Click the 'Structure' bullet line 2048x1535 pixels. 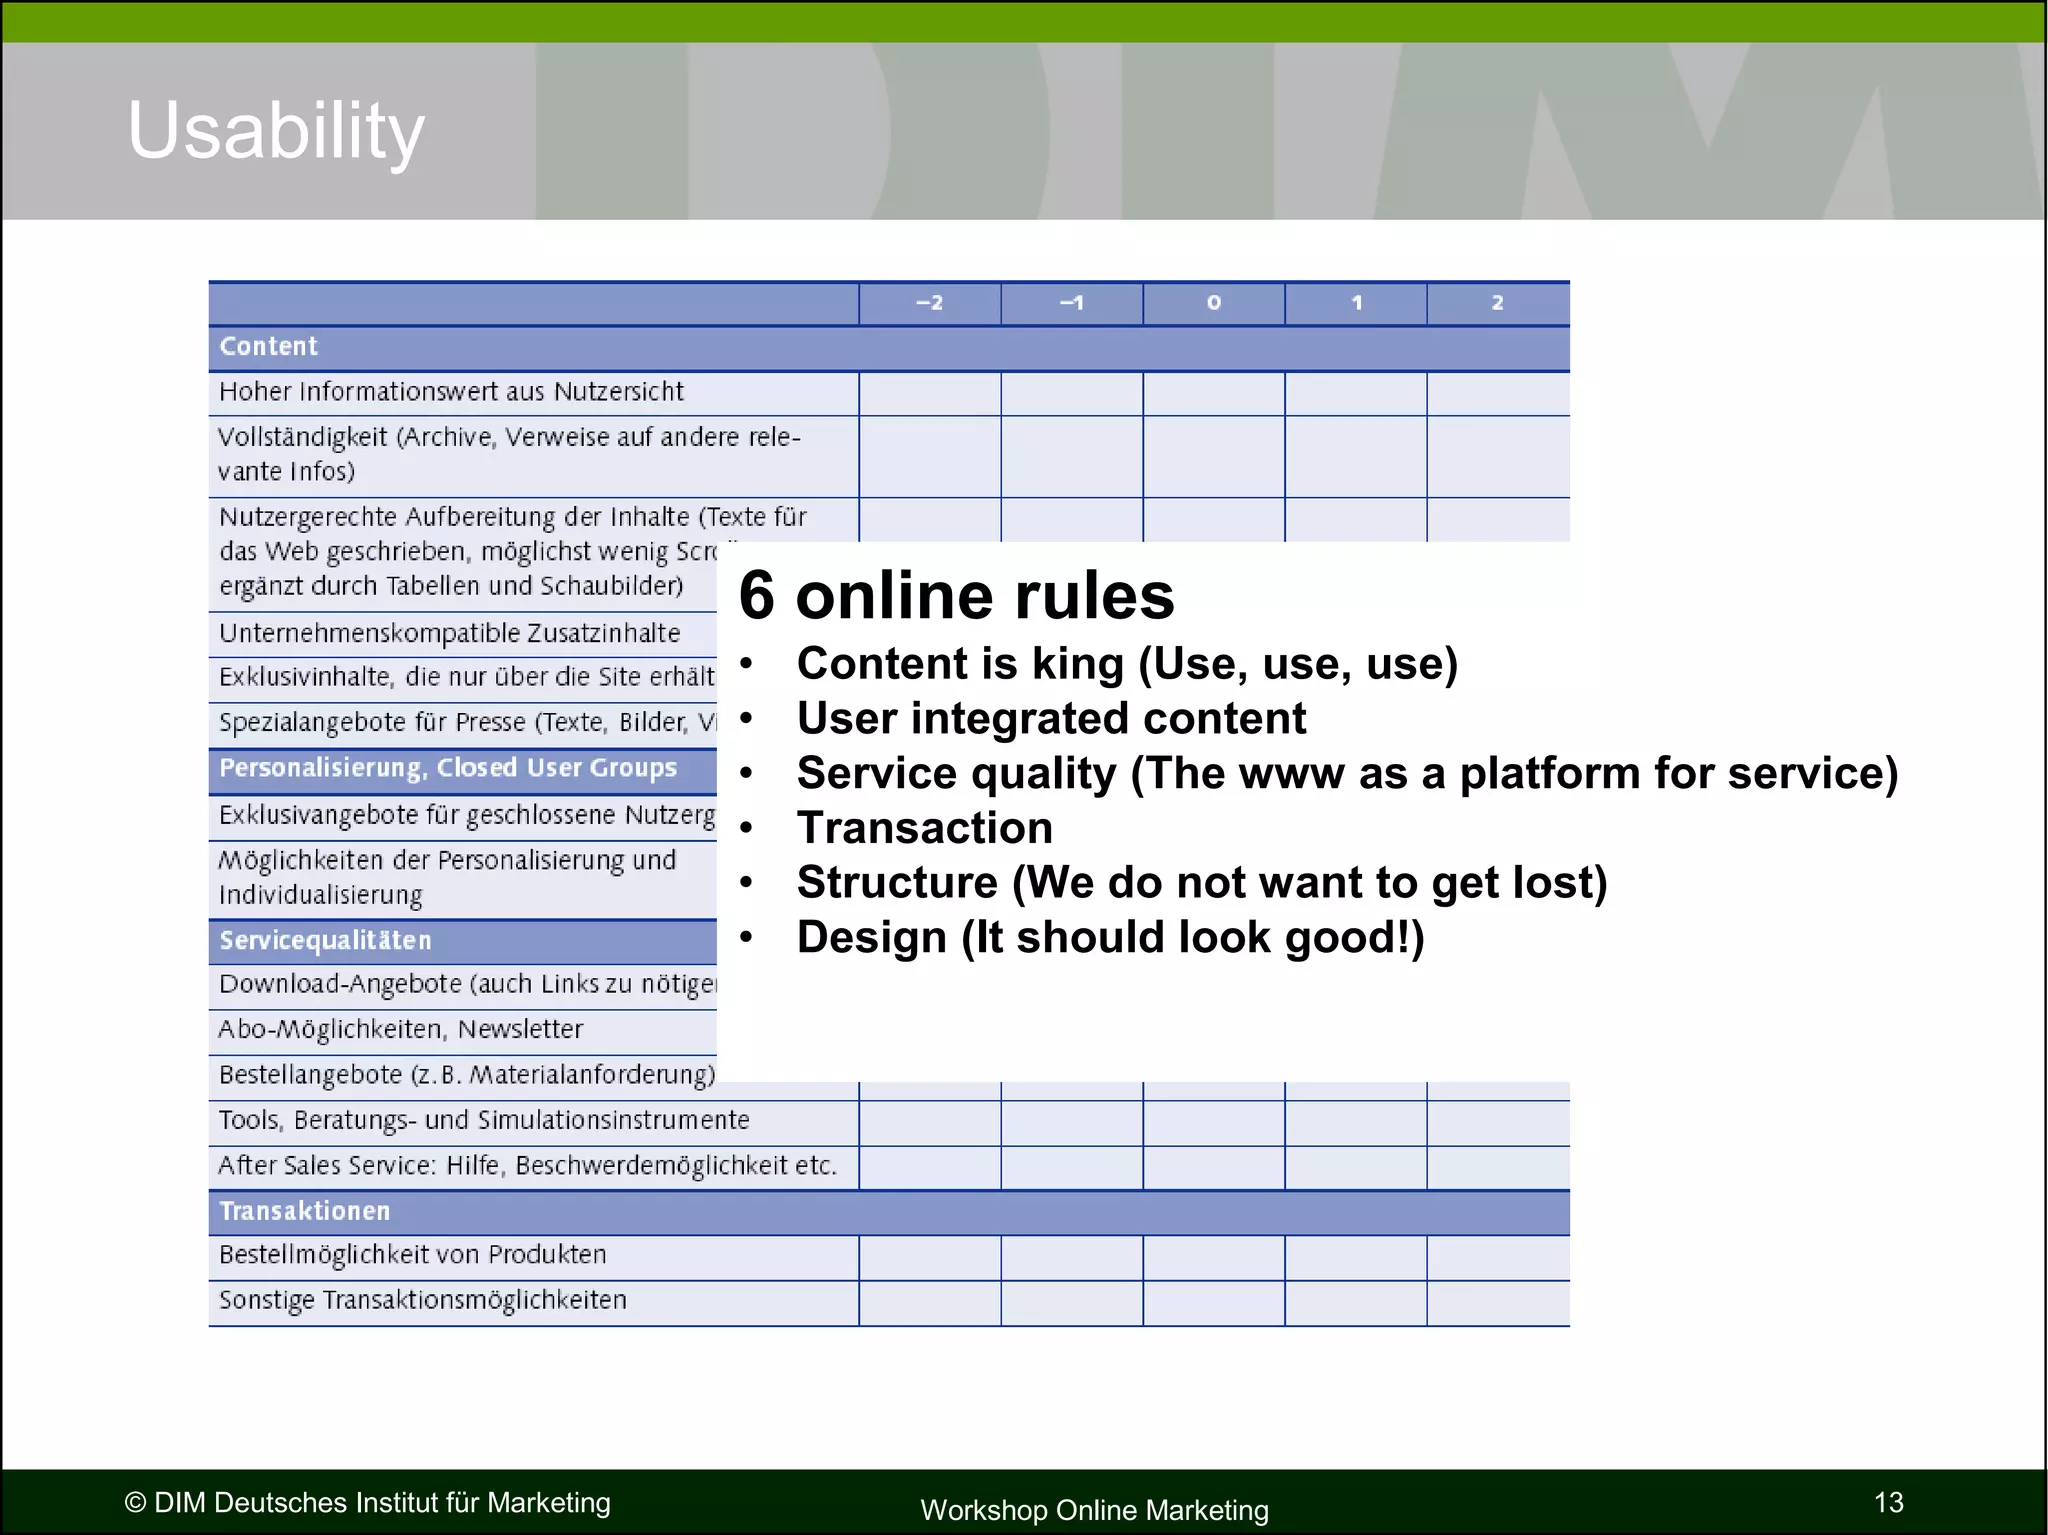click(x=1201, y=883)
